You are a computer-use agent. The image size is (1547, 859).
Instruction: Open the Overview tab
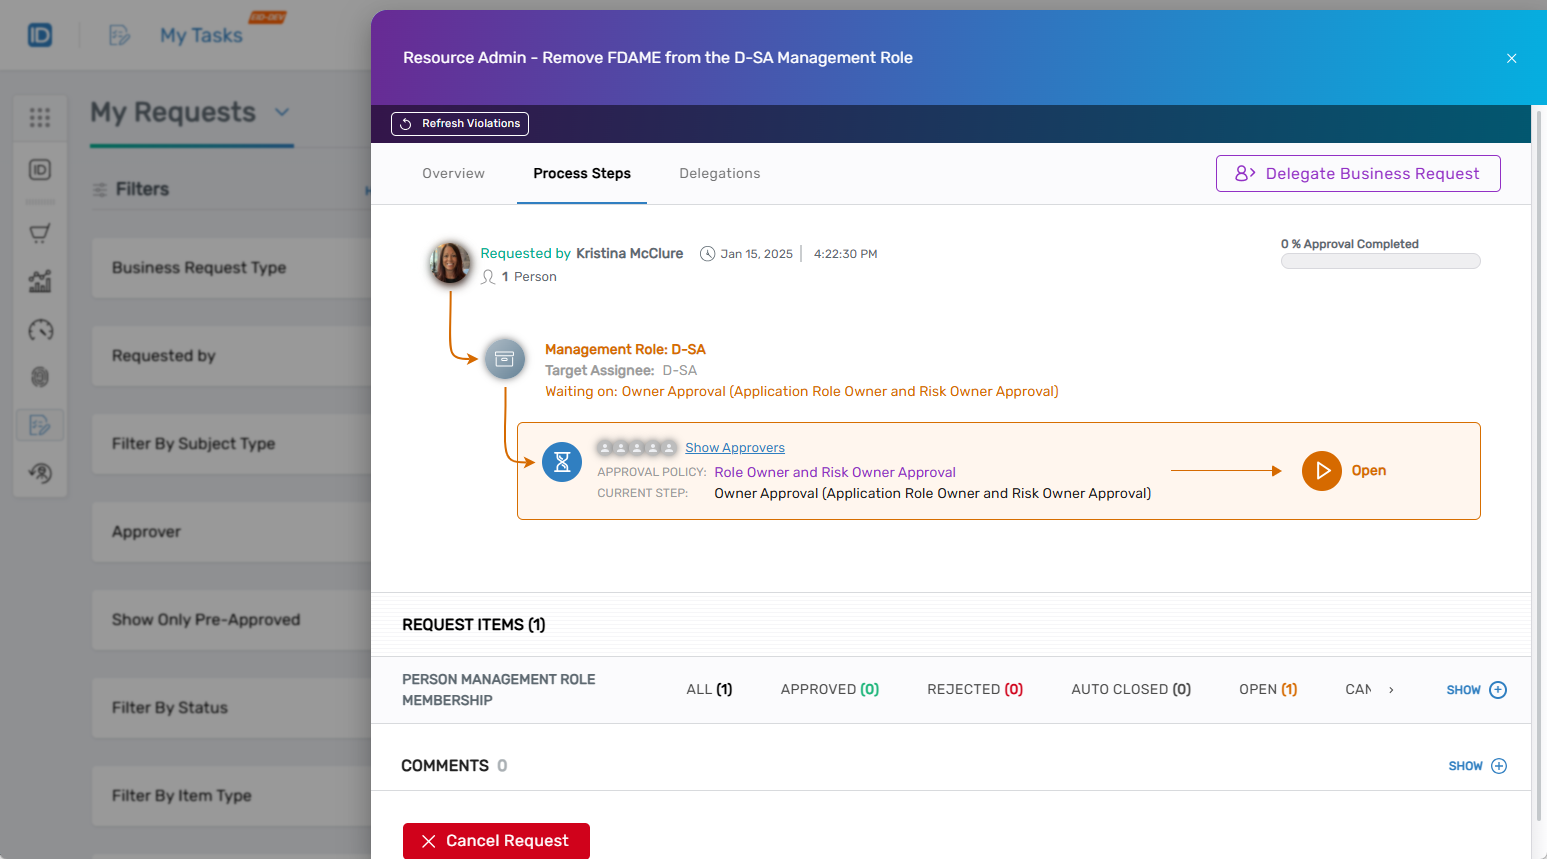(x=453, y=173)
